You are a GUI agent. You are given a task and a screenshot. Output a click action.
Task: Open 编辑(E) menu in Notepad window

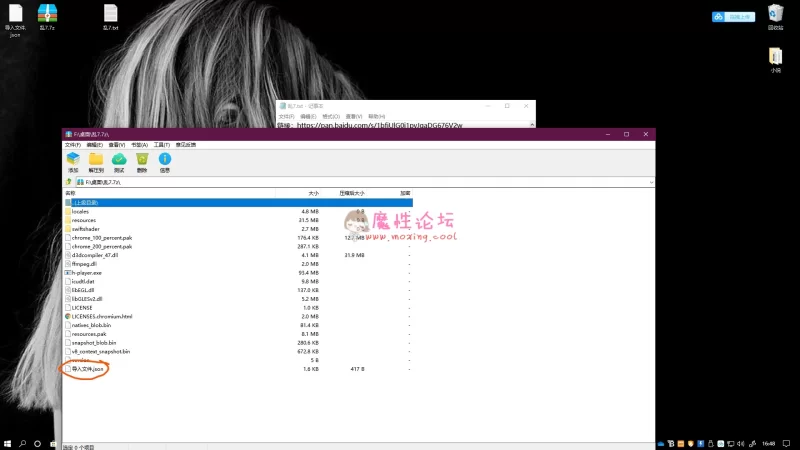tap(308, 116)
